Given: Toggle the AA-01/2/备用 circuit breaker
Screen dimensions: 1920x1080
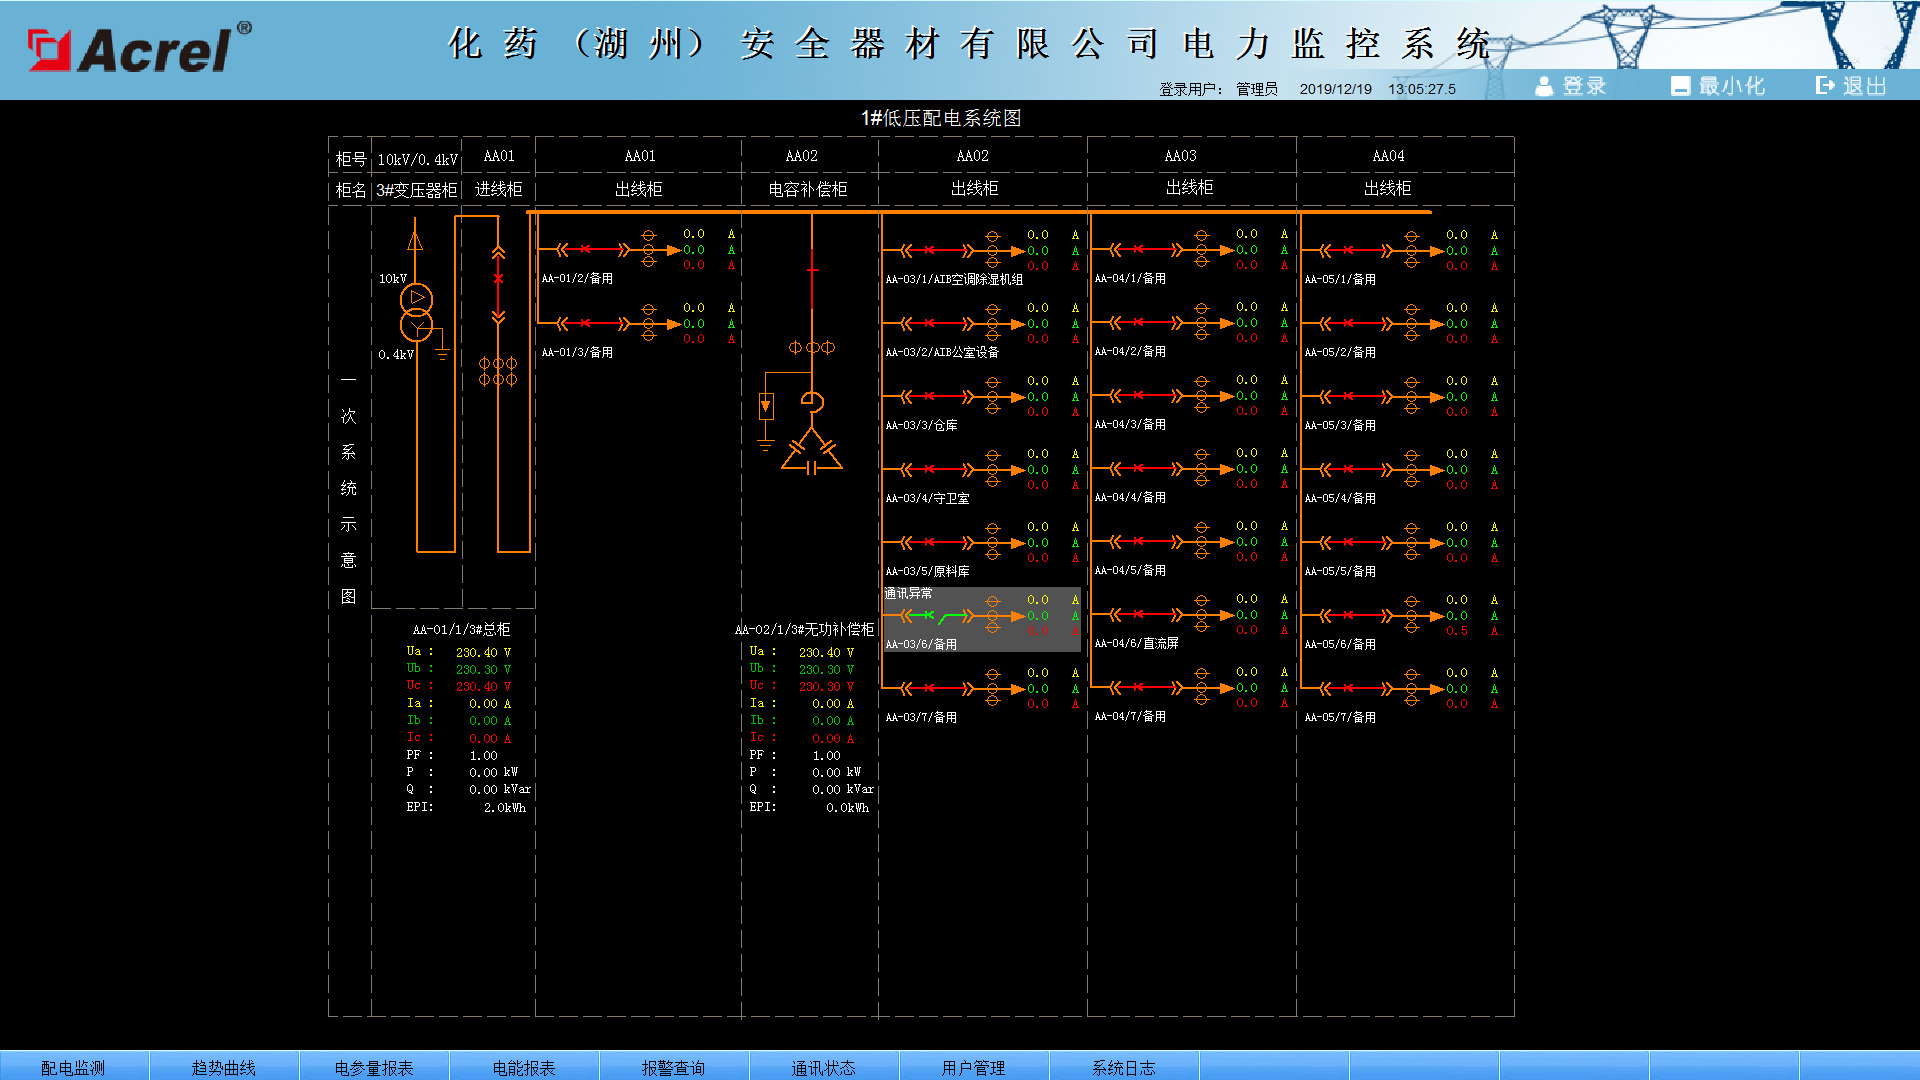Looking at the screenshot, I should coord(586,249).
